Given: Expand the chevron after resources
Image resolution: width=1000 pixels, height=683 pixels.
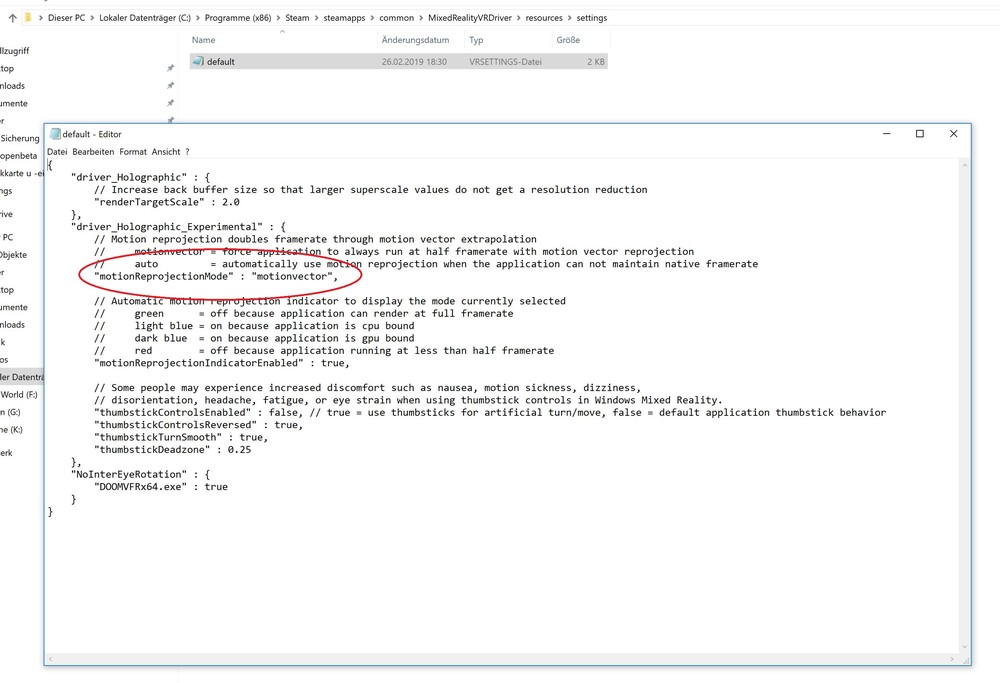Looking at the screenshot, I should (x=570, y=18).
